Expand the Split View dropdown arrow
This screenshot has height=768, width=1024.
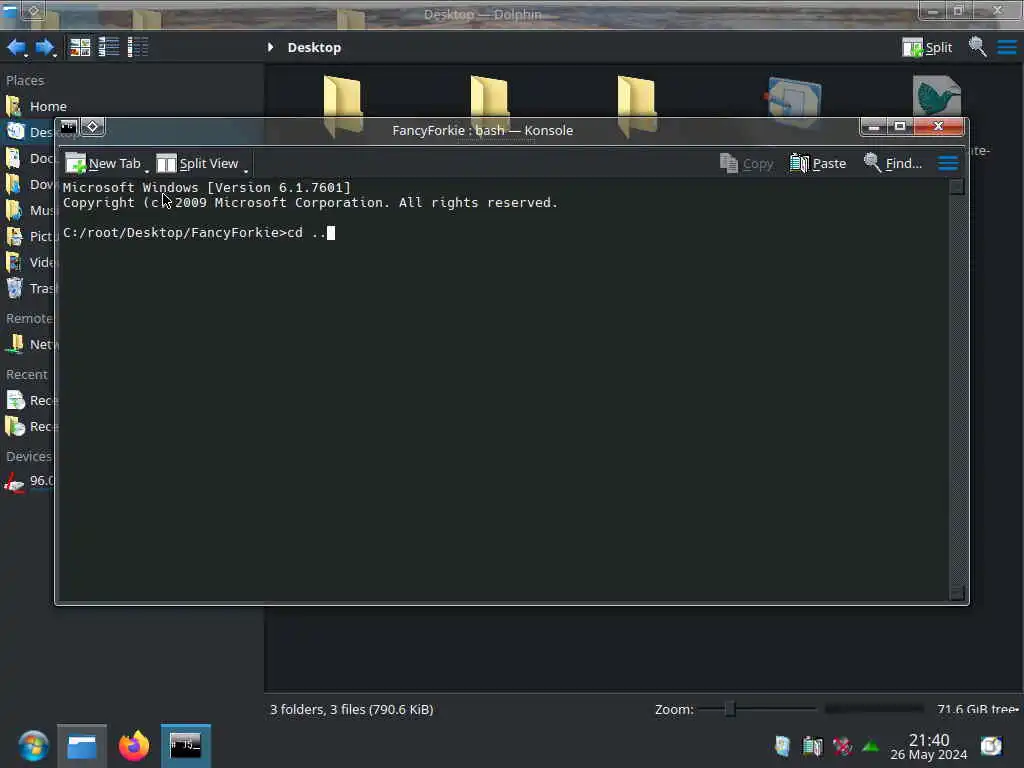246,171
